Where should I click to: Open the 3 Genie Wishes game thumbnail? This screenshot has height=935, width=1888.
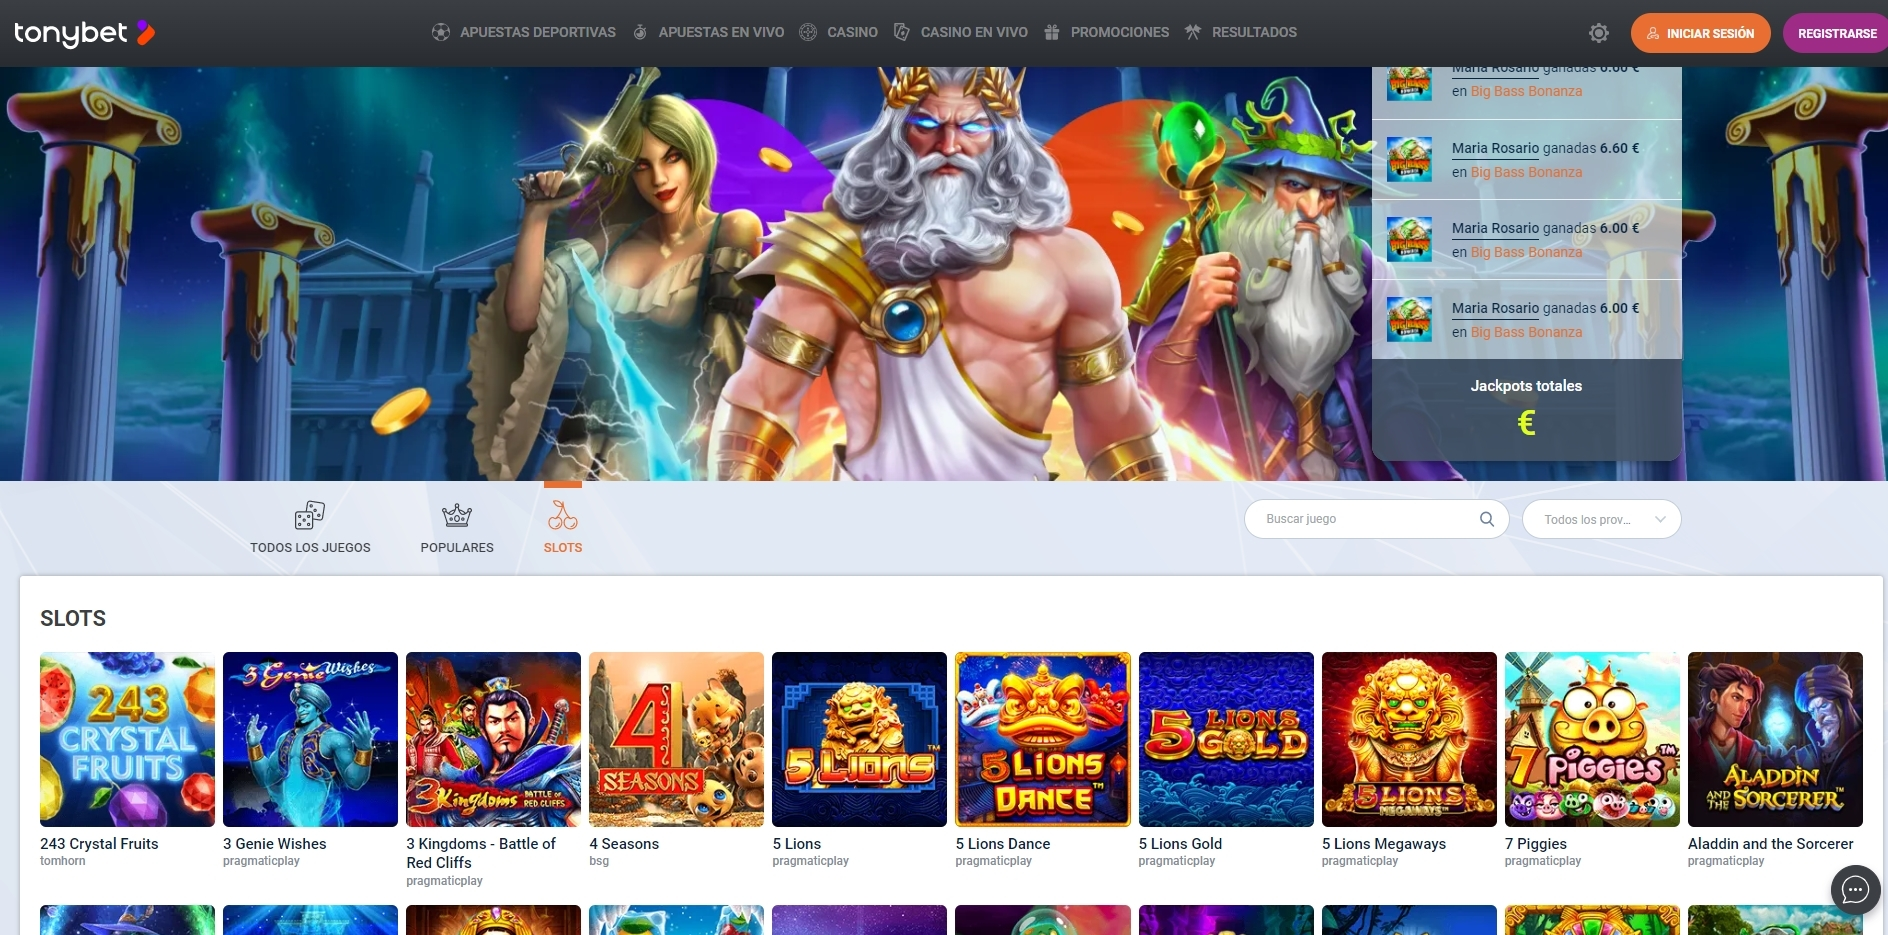(310, 739)
